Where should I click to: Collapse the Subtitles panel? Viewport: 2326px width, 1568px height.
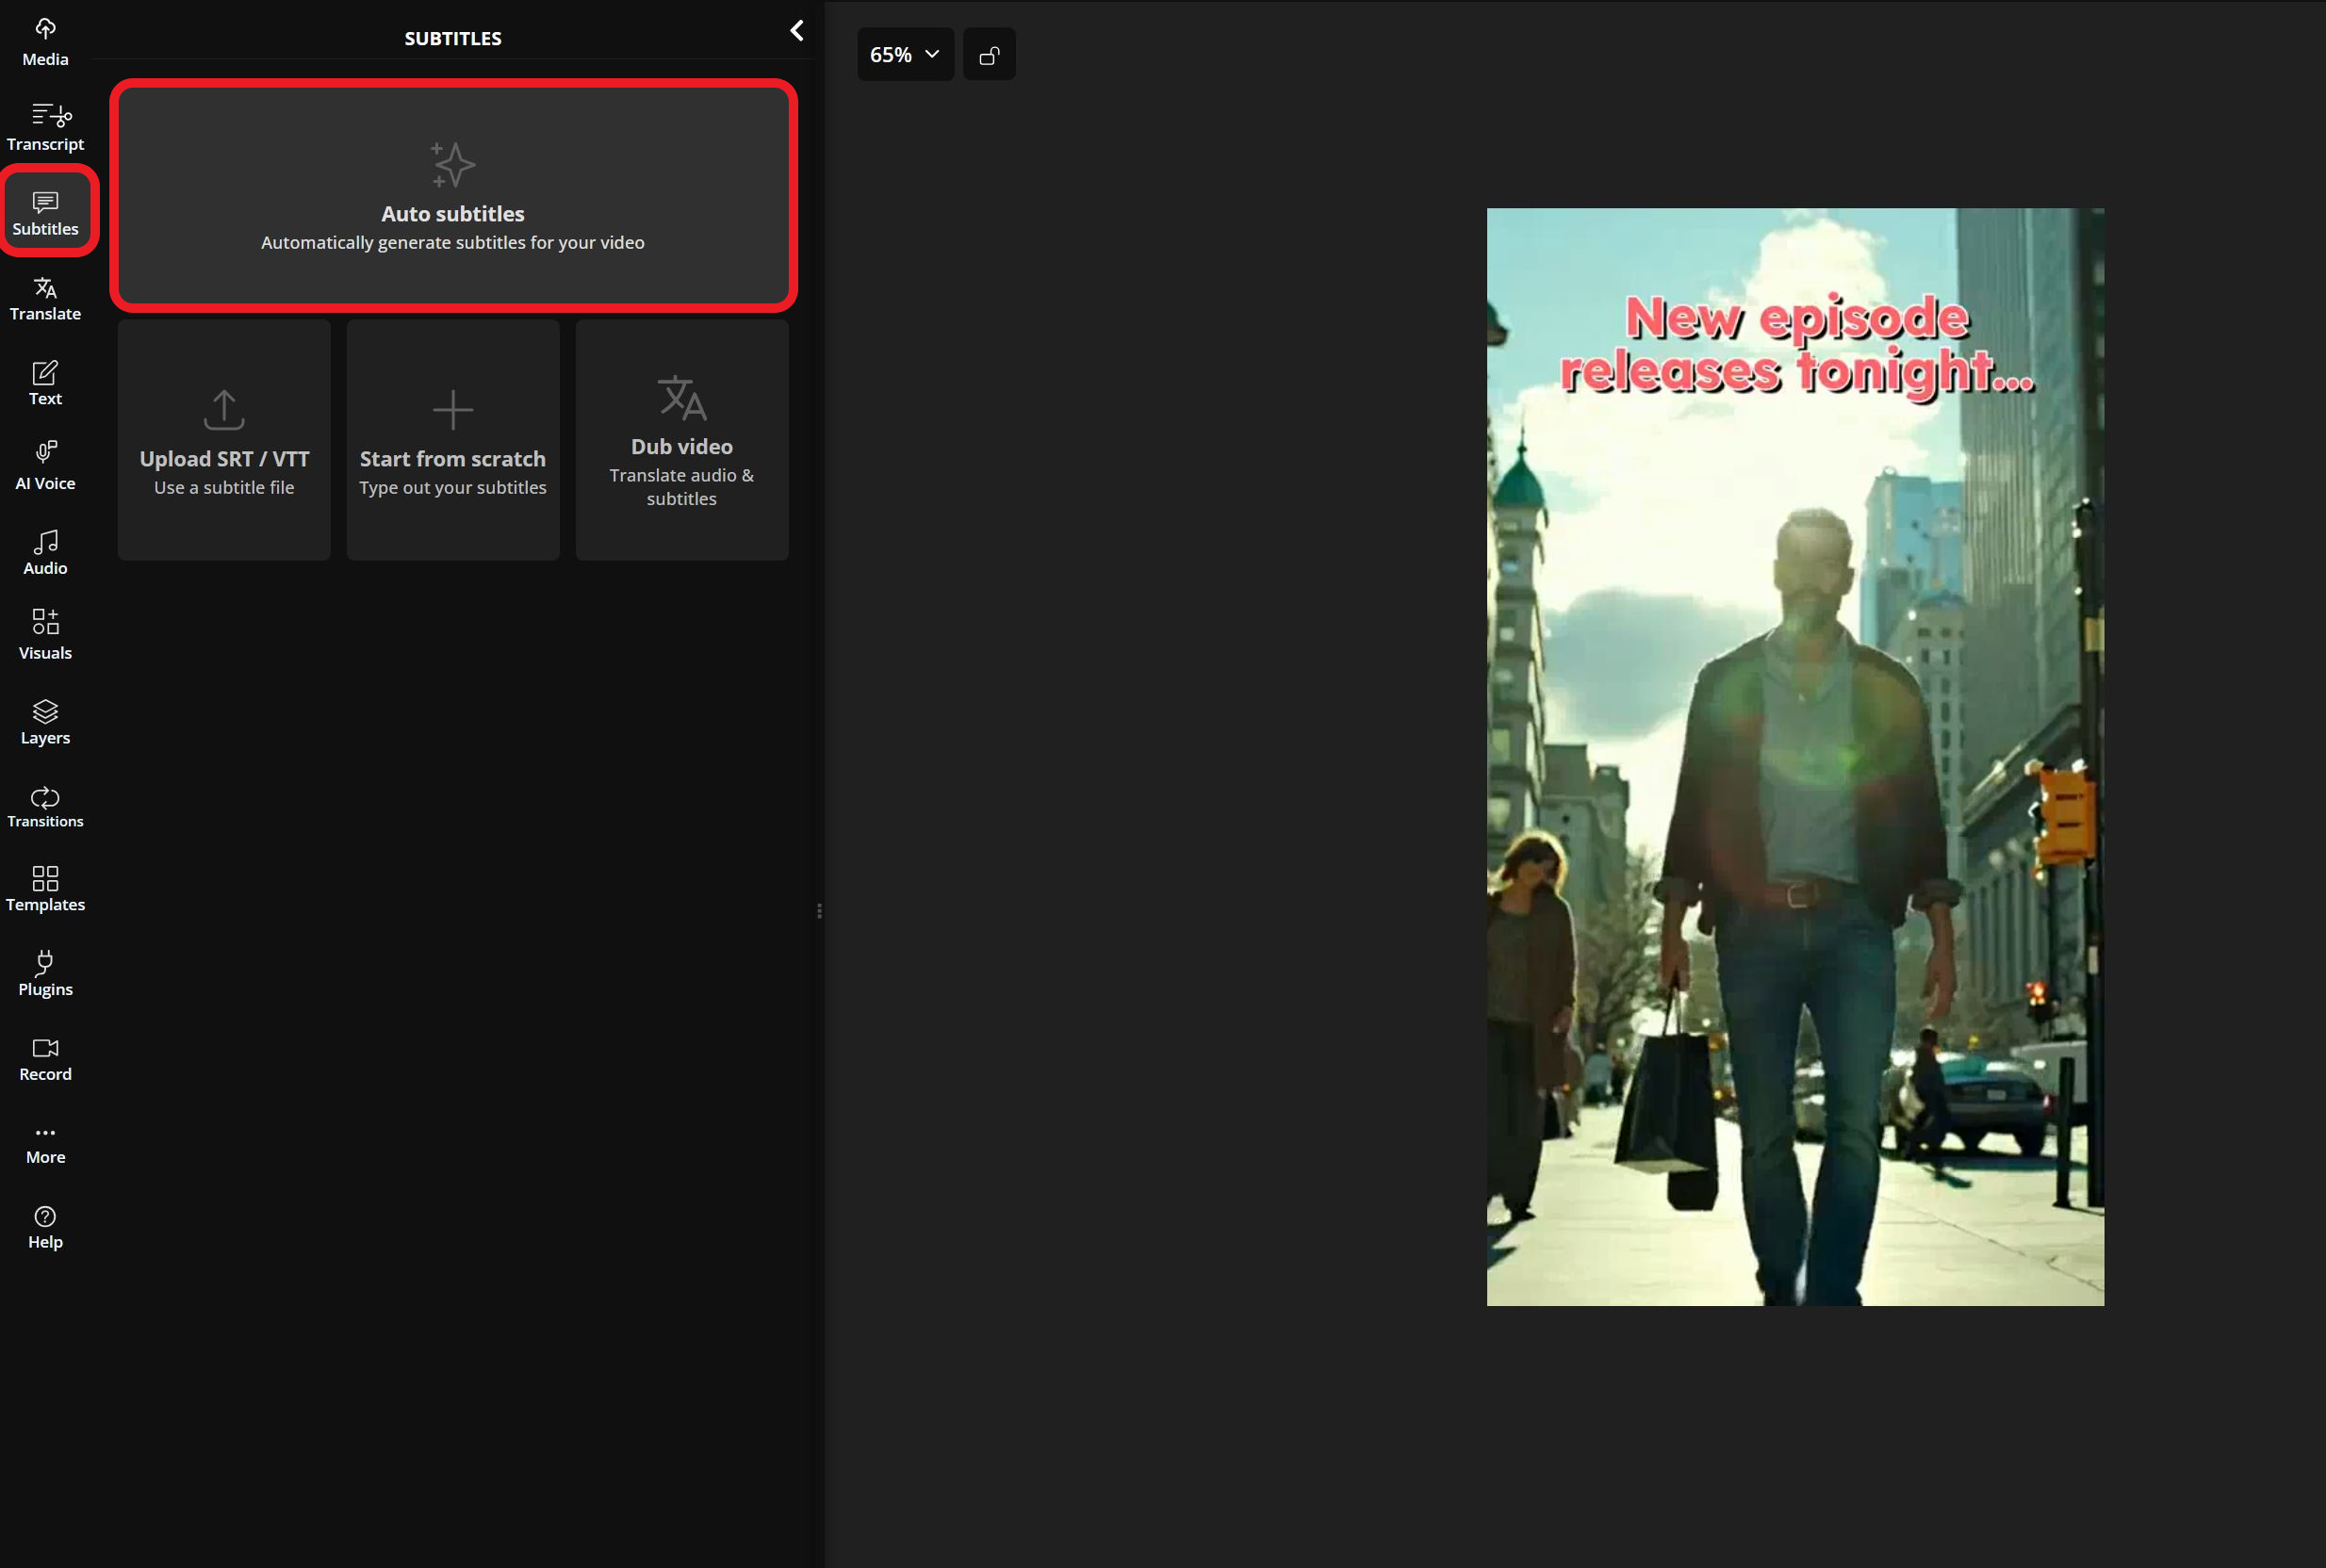coord(796,30)
